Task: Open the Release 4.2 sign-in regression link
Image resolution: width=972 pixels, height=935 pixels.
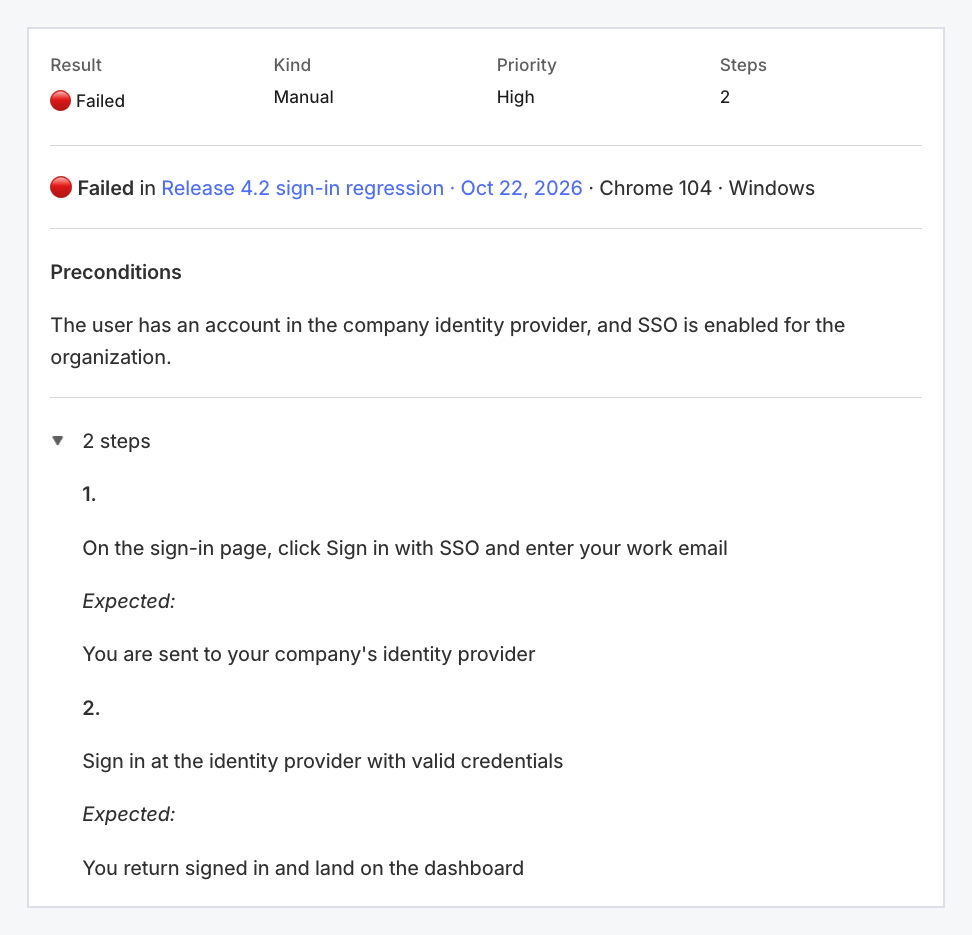Action: (x=371, y=188)
